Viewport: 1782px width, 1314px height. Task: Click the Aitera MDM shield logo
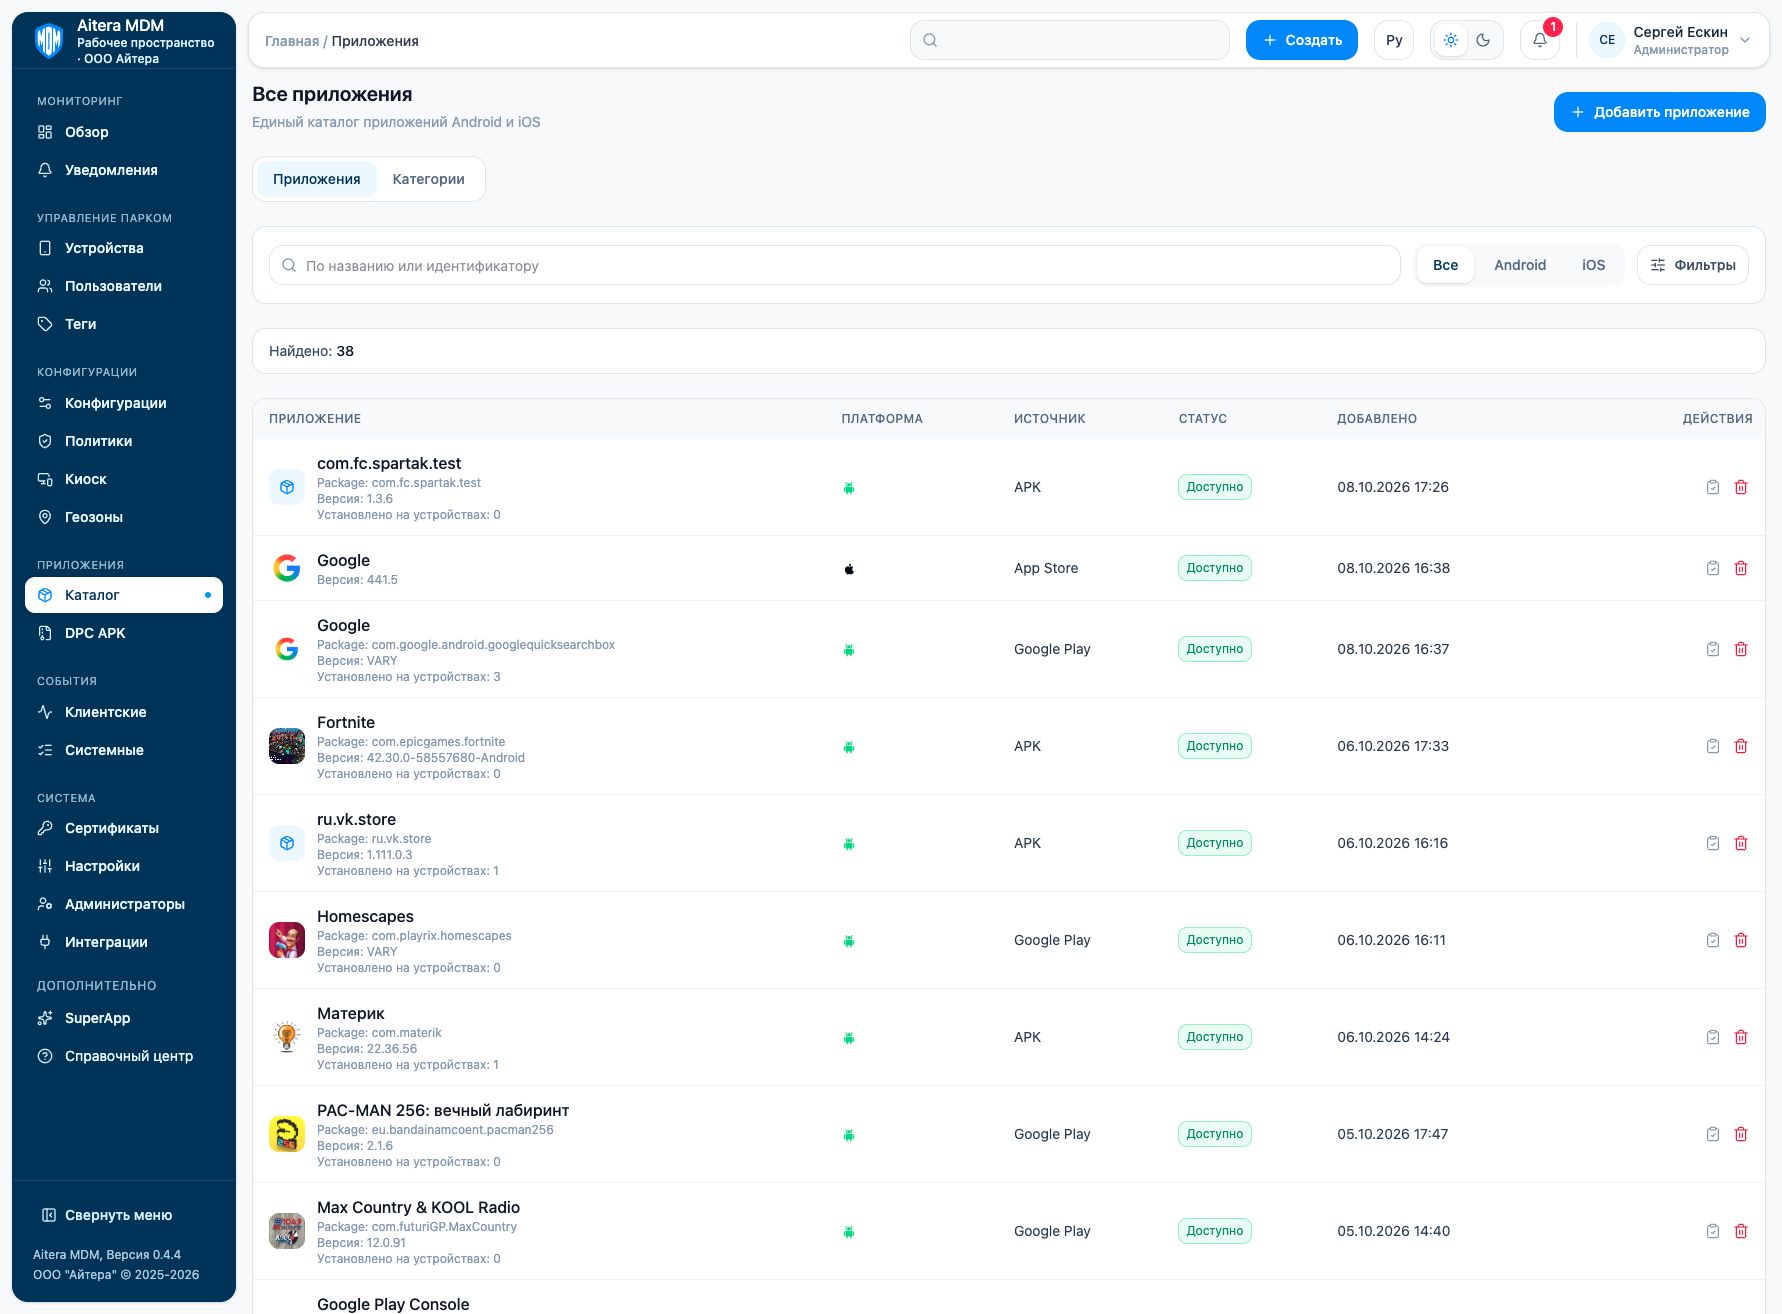49,41
